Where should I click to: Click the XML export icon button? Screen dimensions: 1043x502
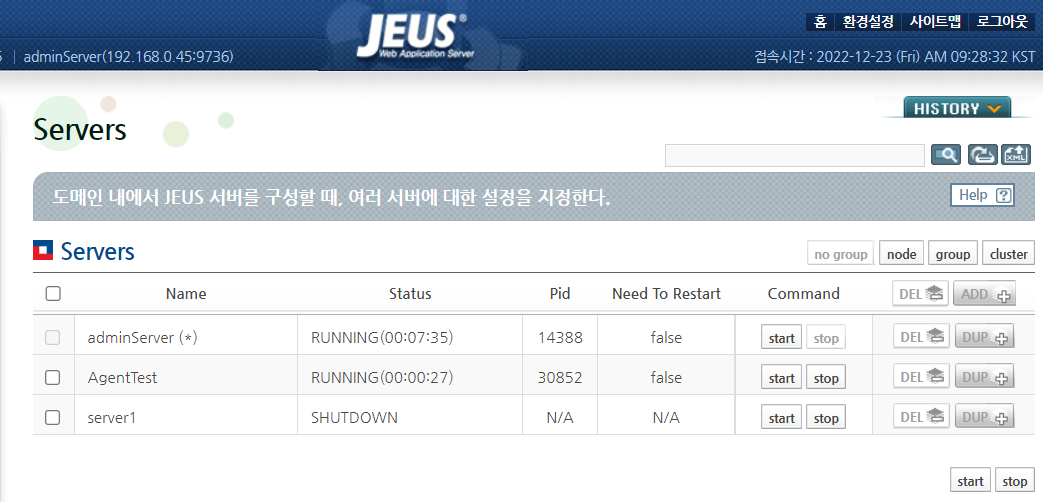tap(1016, 155)
